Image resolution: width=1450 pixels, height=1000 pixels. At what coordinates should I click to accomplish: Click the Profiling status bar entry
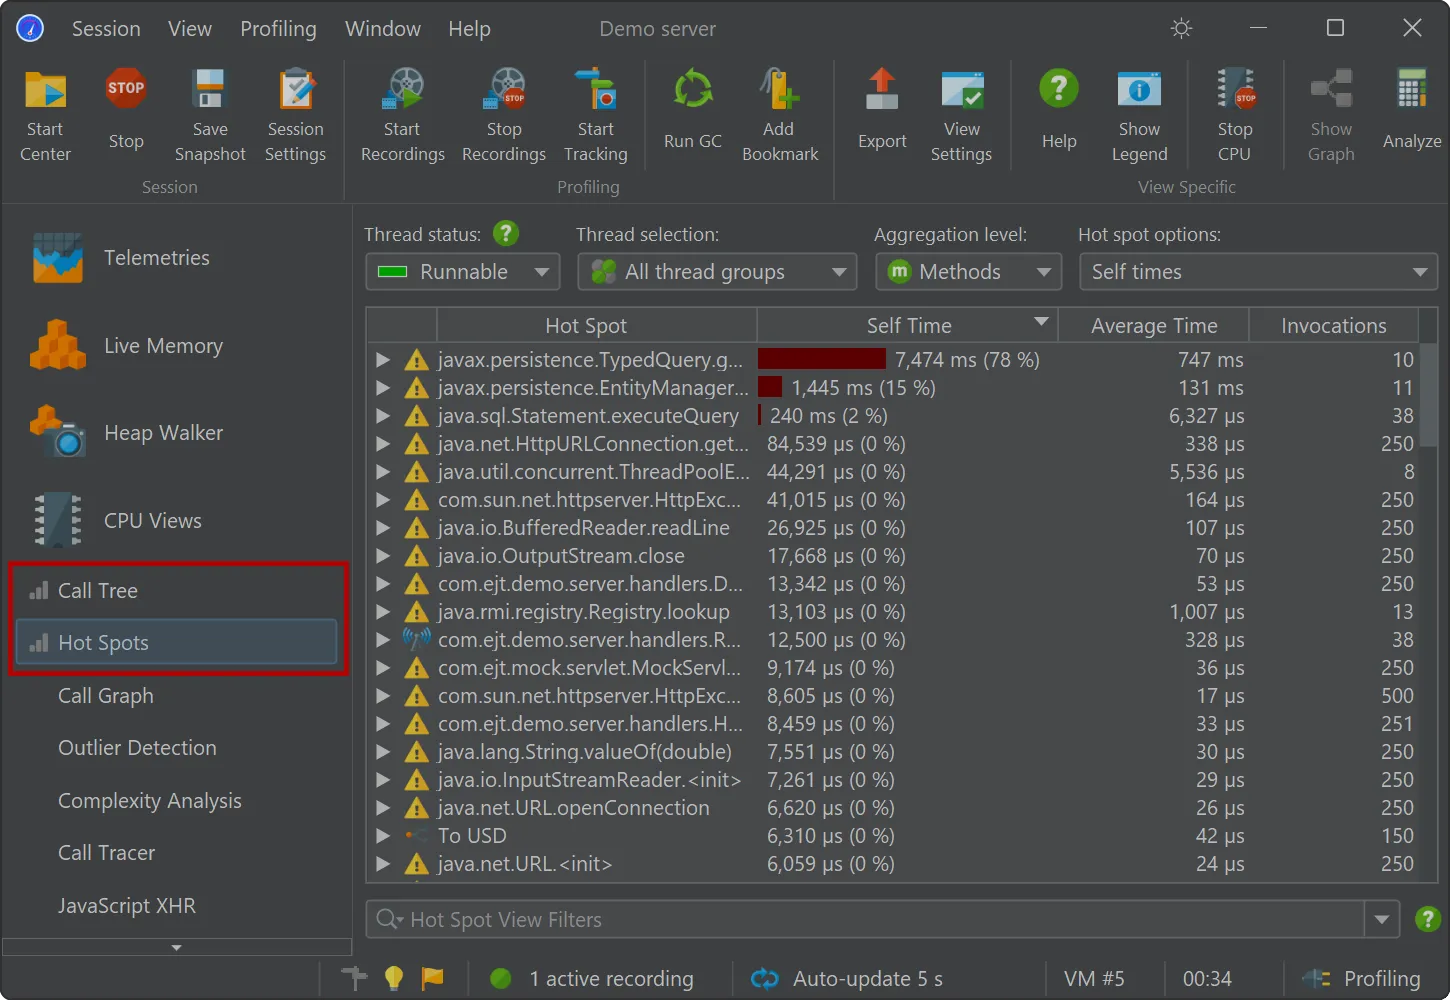(x=1361, y=979)
